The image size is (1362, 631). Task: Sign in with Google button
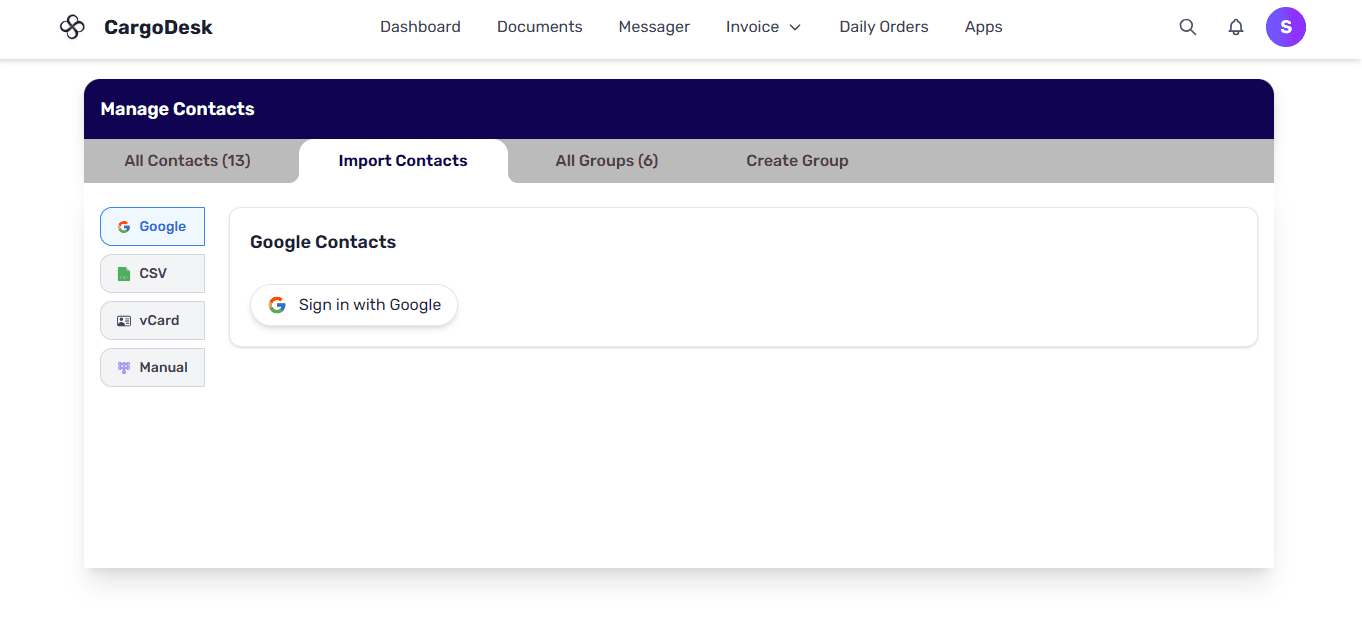[354, 305]
